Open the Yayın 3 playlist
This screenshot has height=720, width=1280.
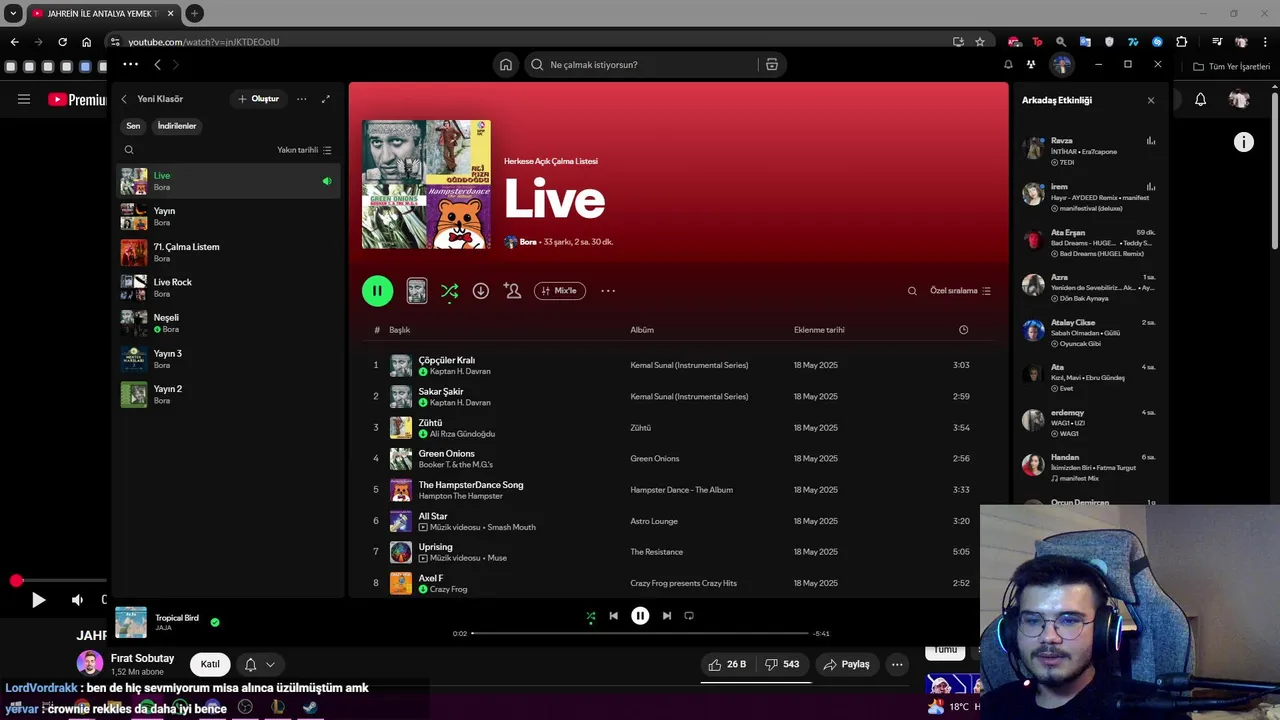[x=228, y=359]
